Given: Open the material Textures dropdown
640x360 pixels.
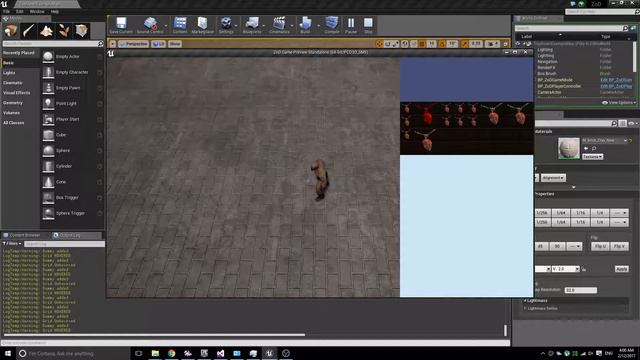Looking at the screenshot, I should click(x=592, y=157).
